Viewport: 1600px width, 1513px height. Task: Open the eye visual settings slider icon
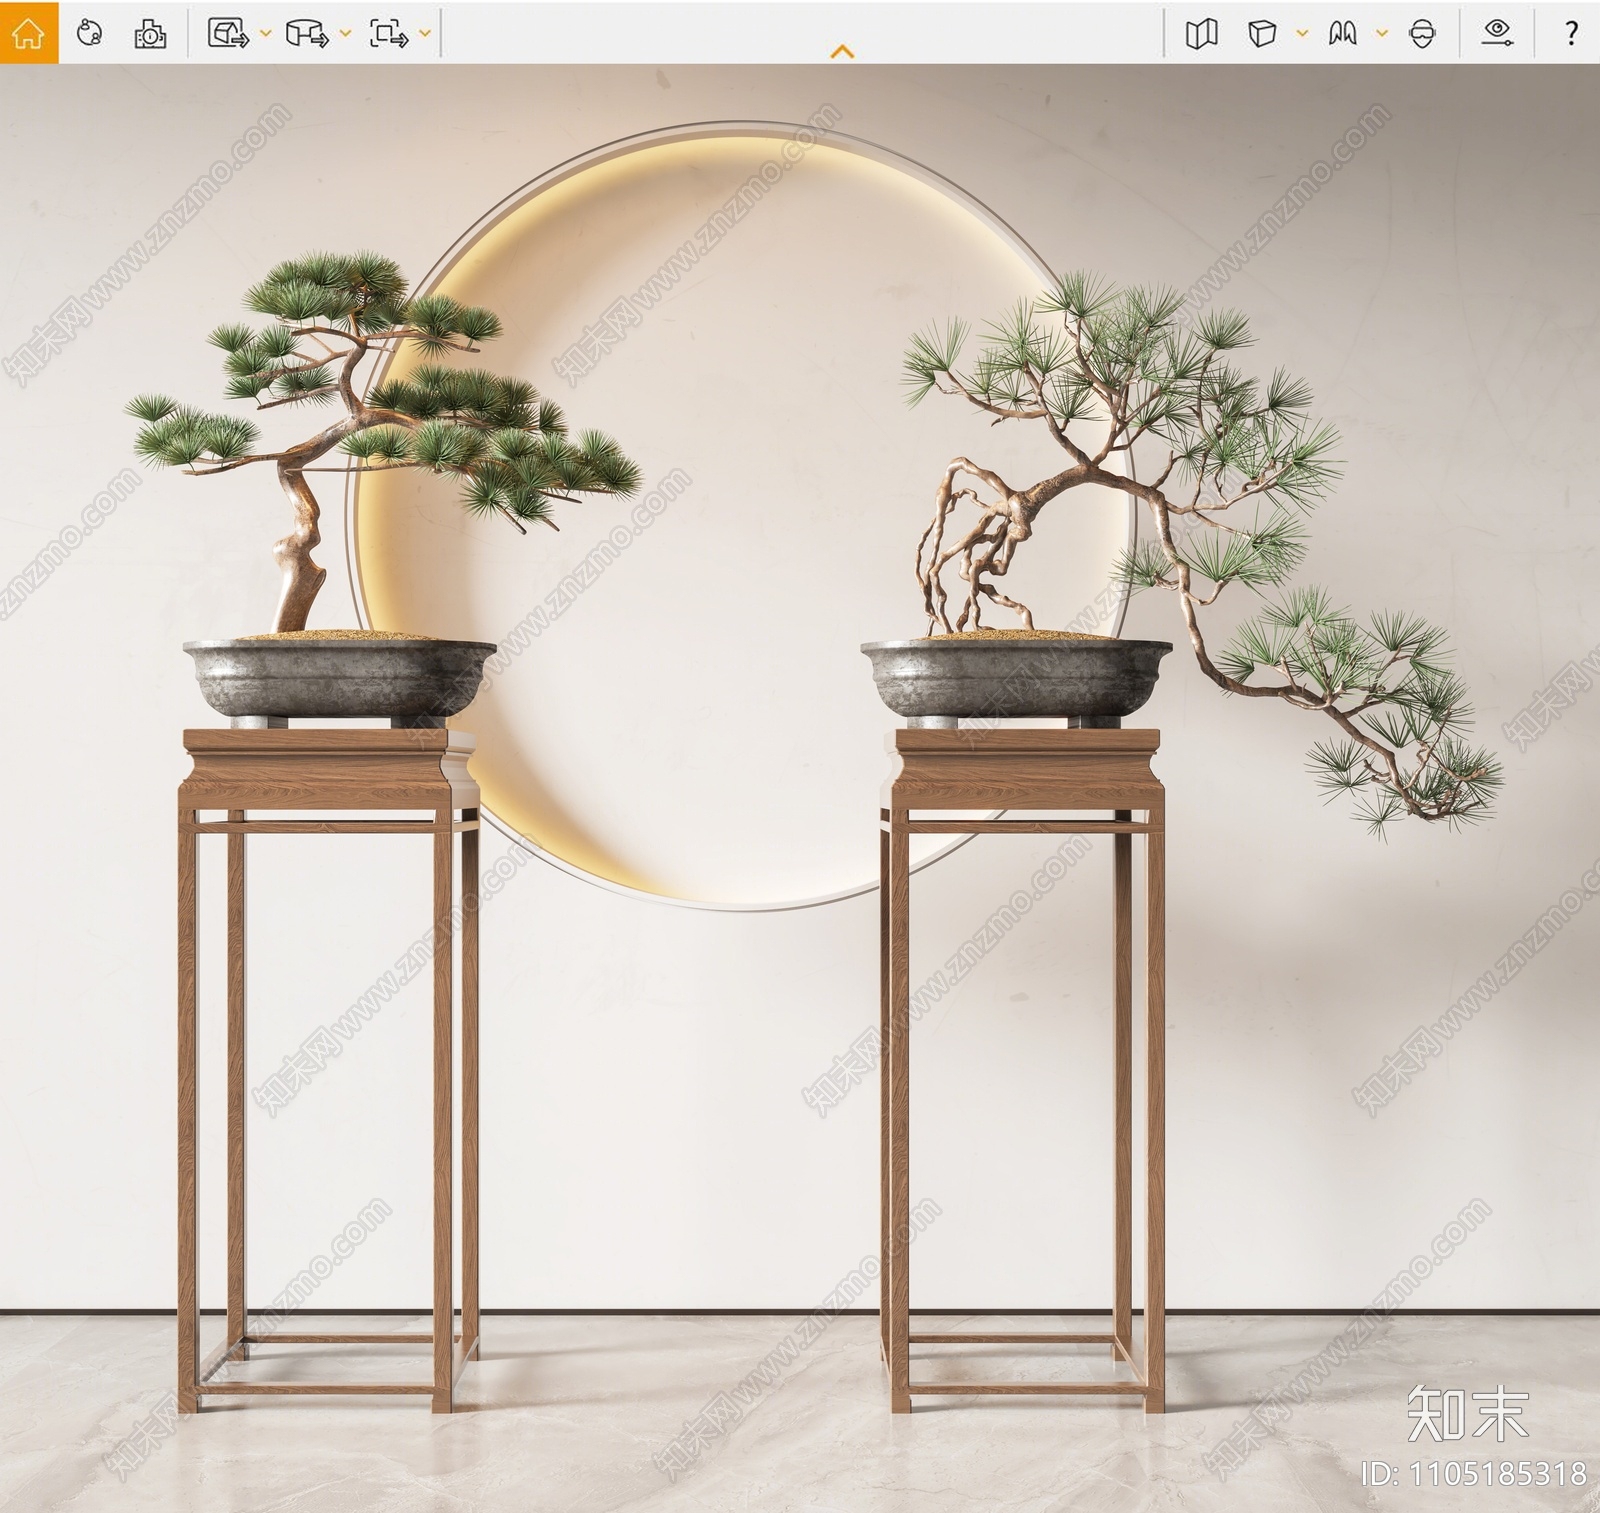1497,33
